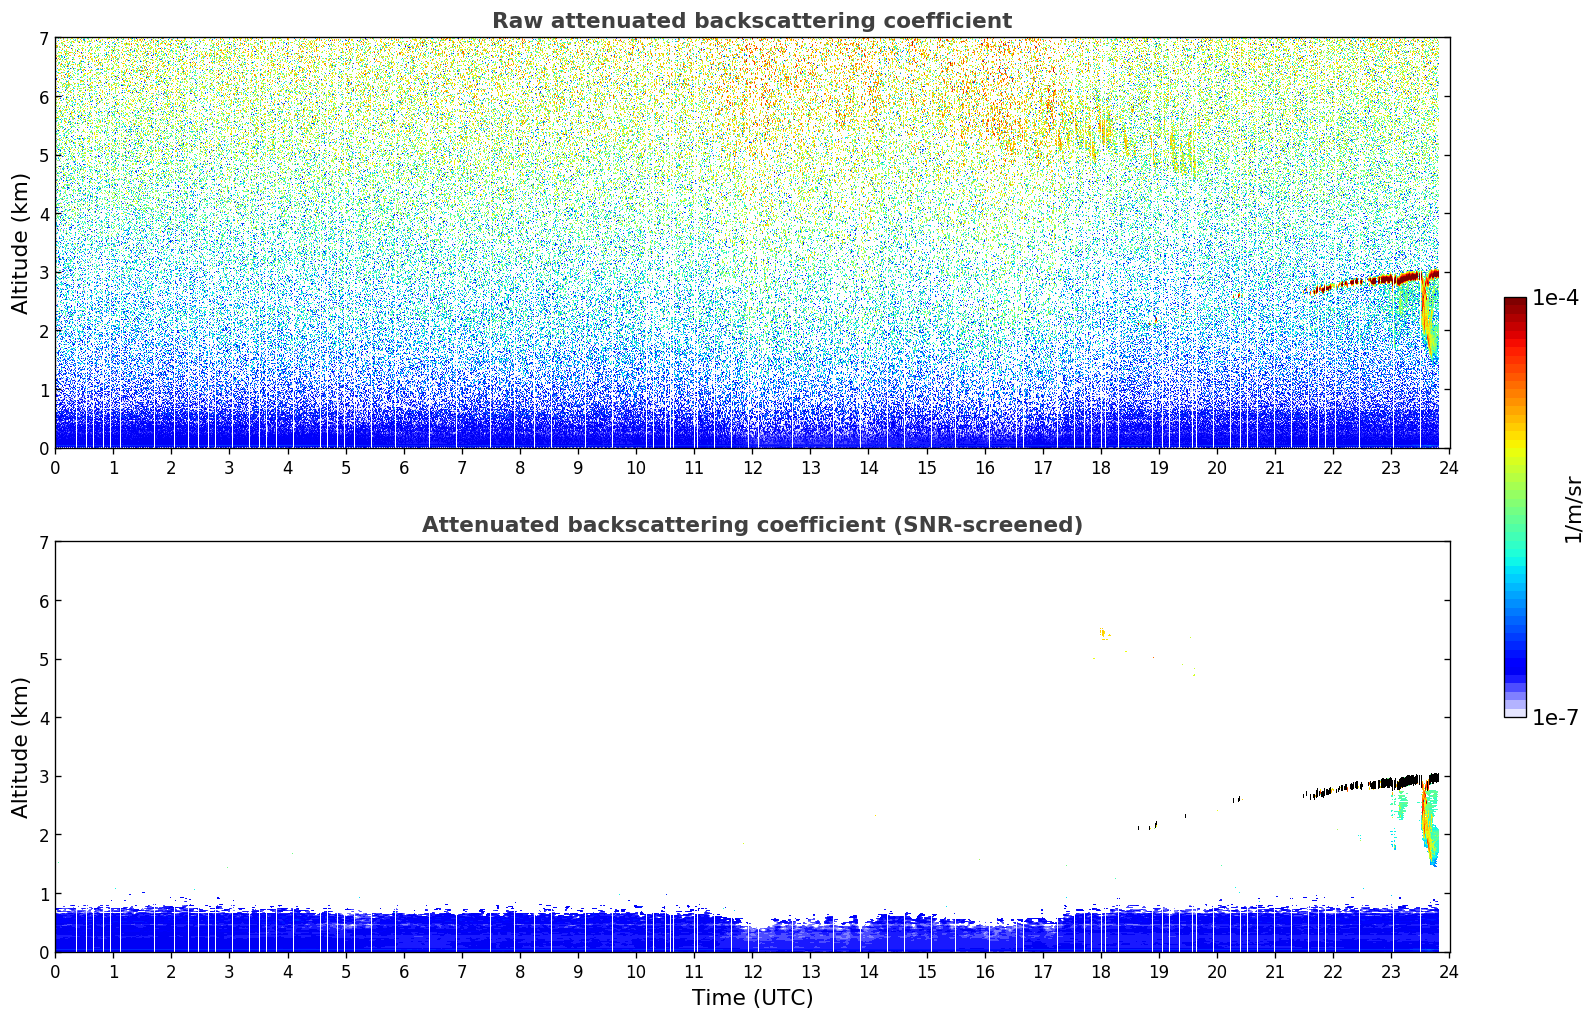Viewport: 1595px width, 1020px height.
Task: Select the "Altitude (km)" label of the SNR-screened plot
Action: pos(21,747)
